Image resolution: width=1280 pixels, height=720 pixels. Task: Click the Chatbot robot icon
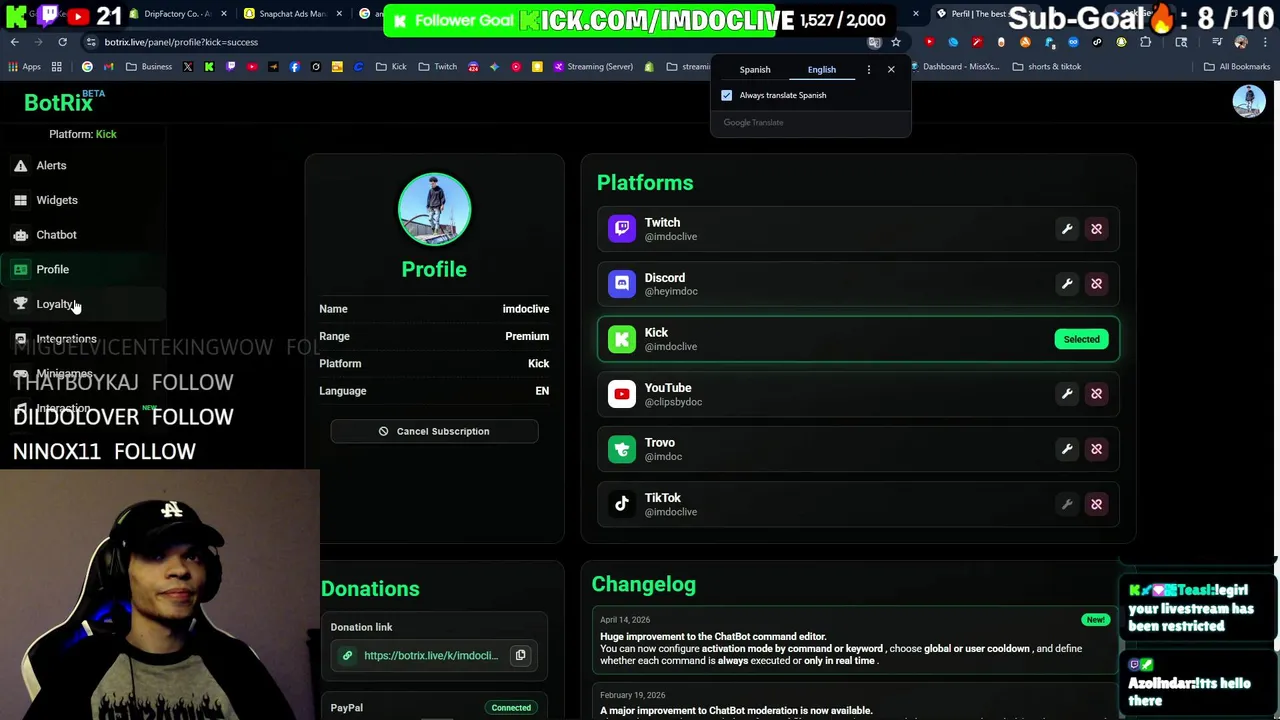coord(20,235)
